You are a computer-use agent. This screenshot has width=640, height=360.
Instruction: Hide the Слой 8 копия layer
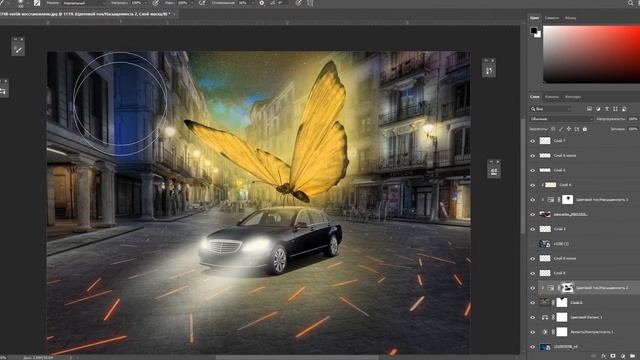coord(532,258)
